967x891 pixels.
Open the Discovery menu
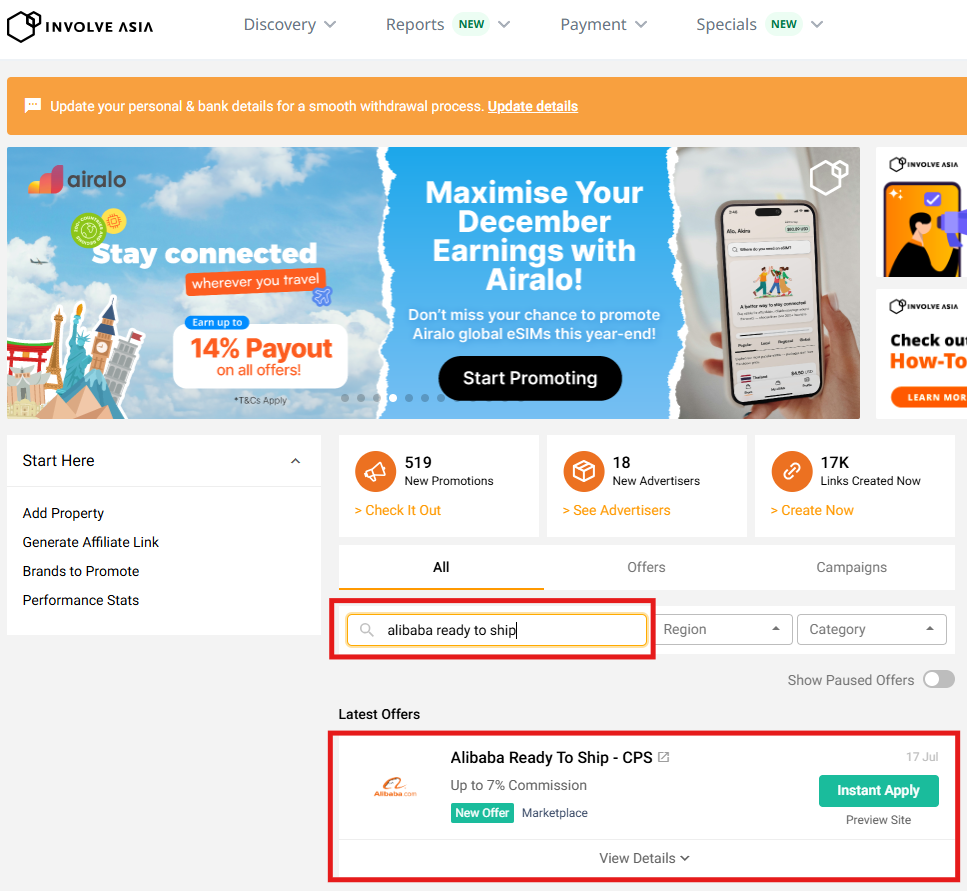pos(290,25)
